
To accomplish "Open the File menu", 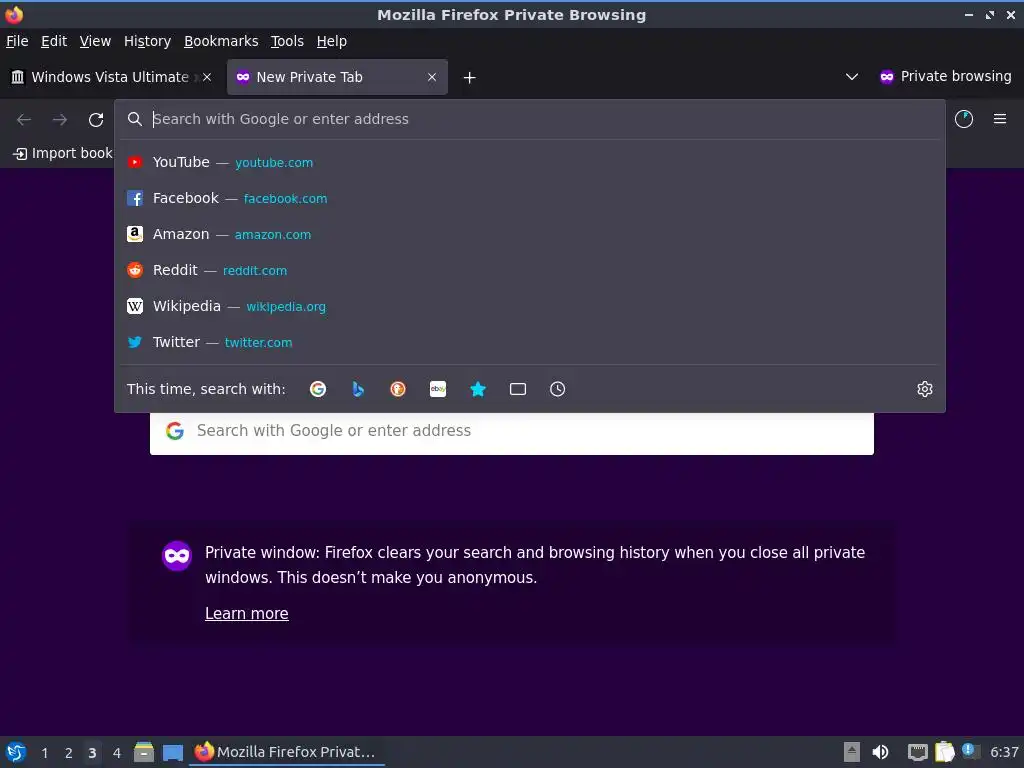I will tap(17, 41).
